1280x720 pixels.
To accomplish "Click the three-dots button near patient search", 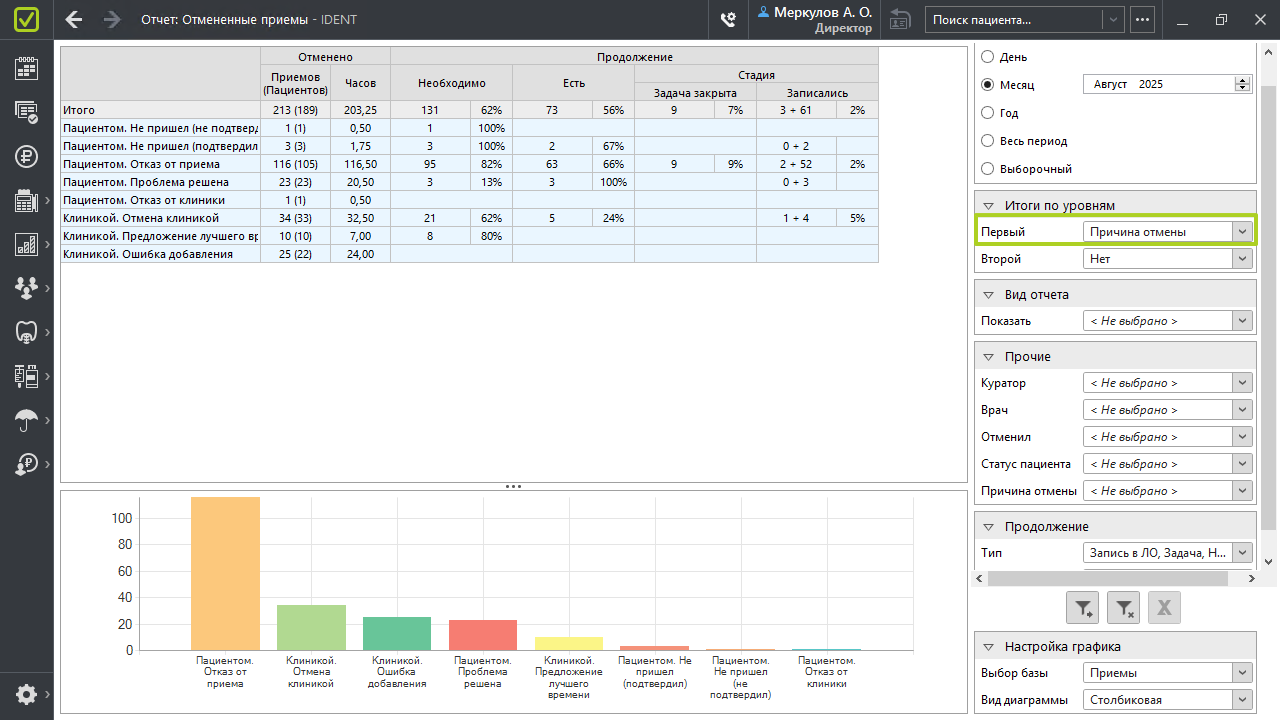I will coord(1142,19).
